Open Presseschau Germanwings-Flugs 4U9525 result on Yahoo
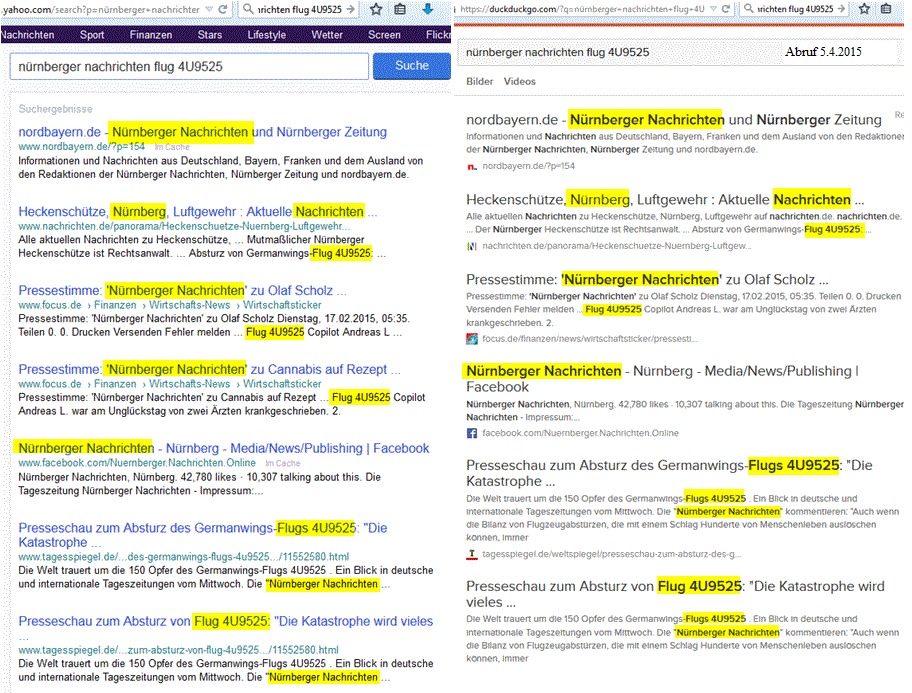This screenshot has width=912, height=693. tap(202, 535)
